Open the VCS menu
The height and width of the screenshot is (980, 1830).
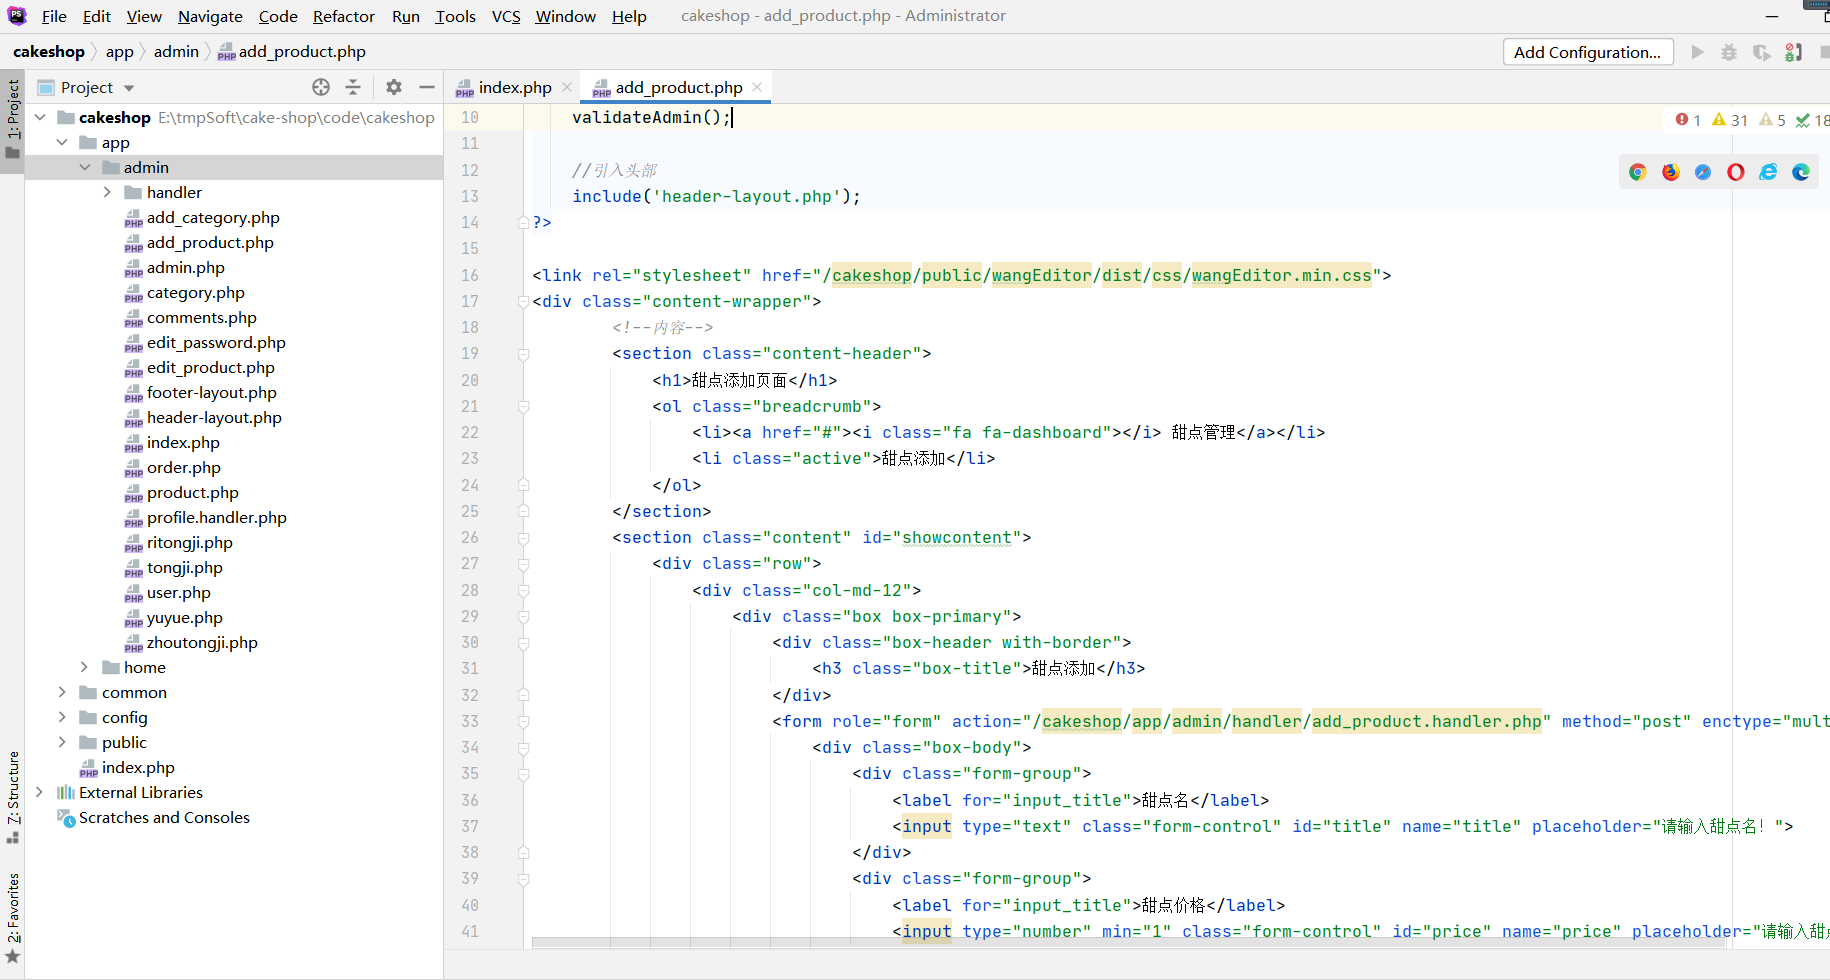(506, 16)
